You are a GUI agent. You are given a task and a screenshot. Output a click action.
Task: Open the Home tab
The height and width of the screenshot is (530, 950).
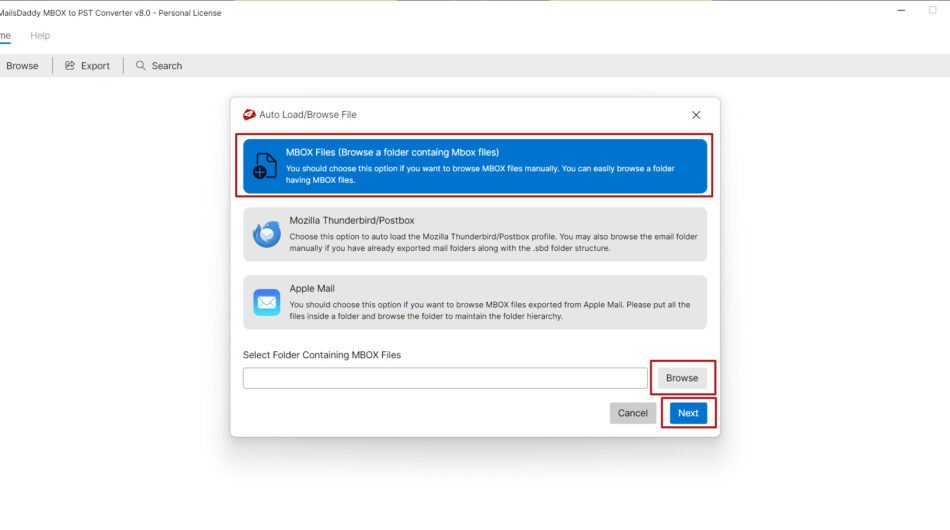point(5,36)
